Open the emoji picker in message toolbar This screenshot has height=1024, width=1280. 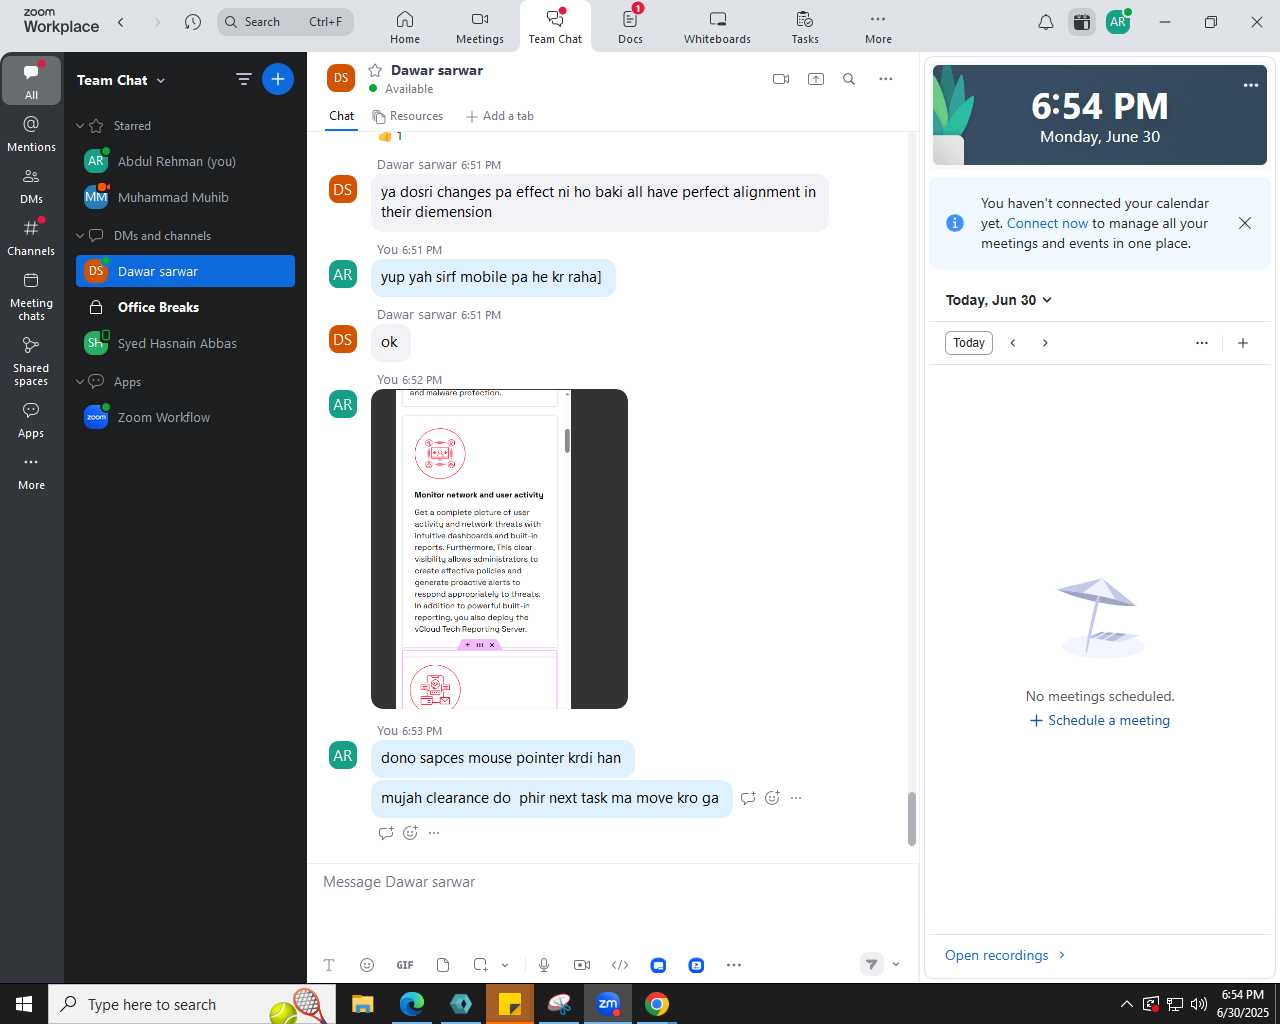[367, 965]
